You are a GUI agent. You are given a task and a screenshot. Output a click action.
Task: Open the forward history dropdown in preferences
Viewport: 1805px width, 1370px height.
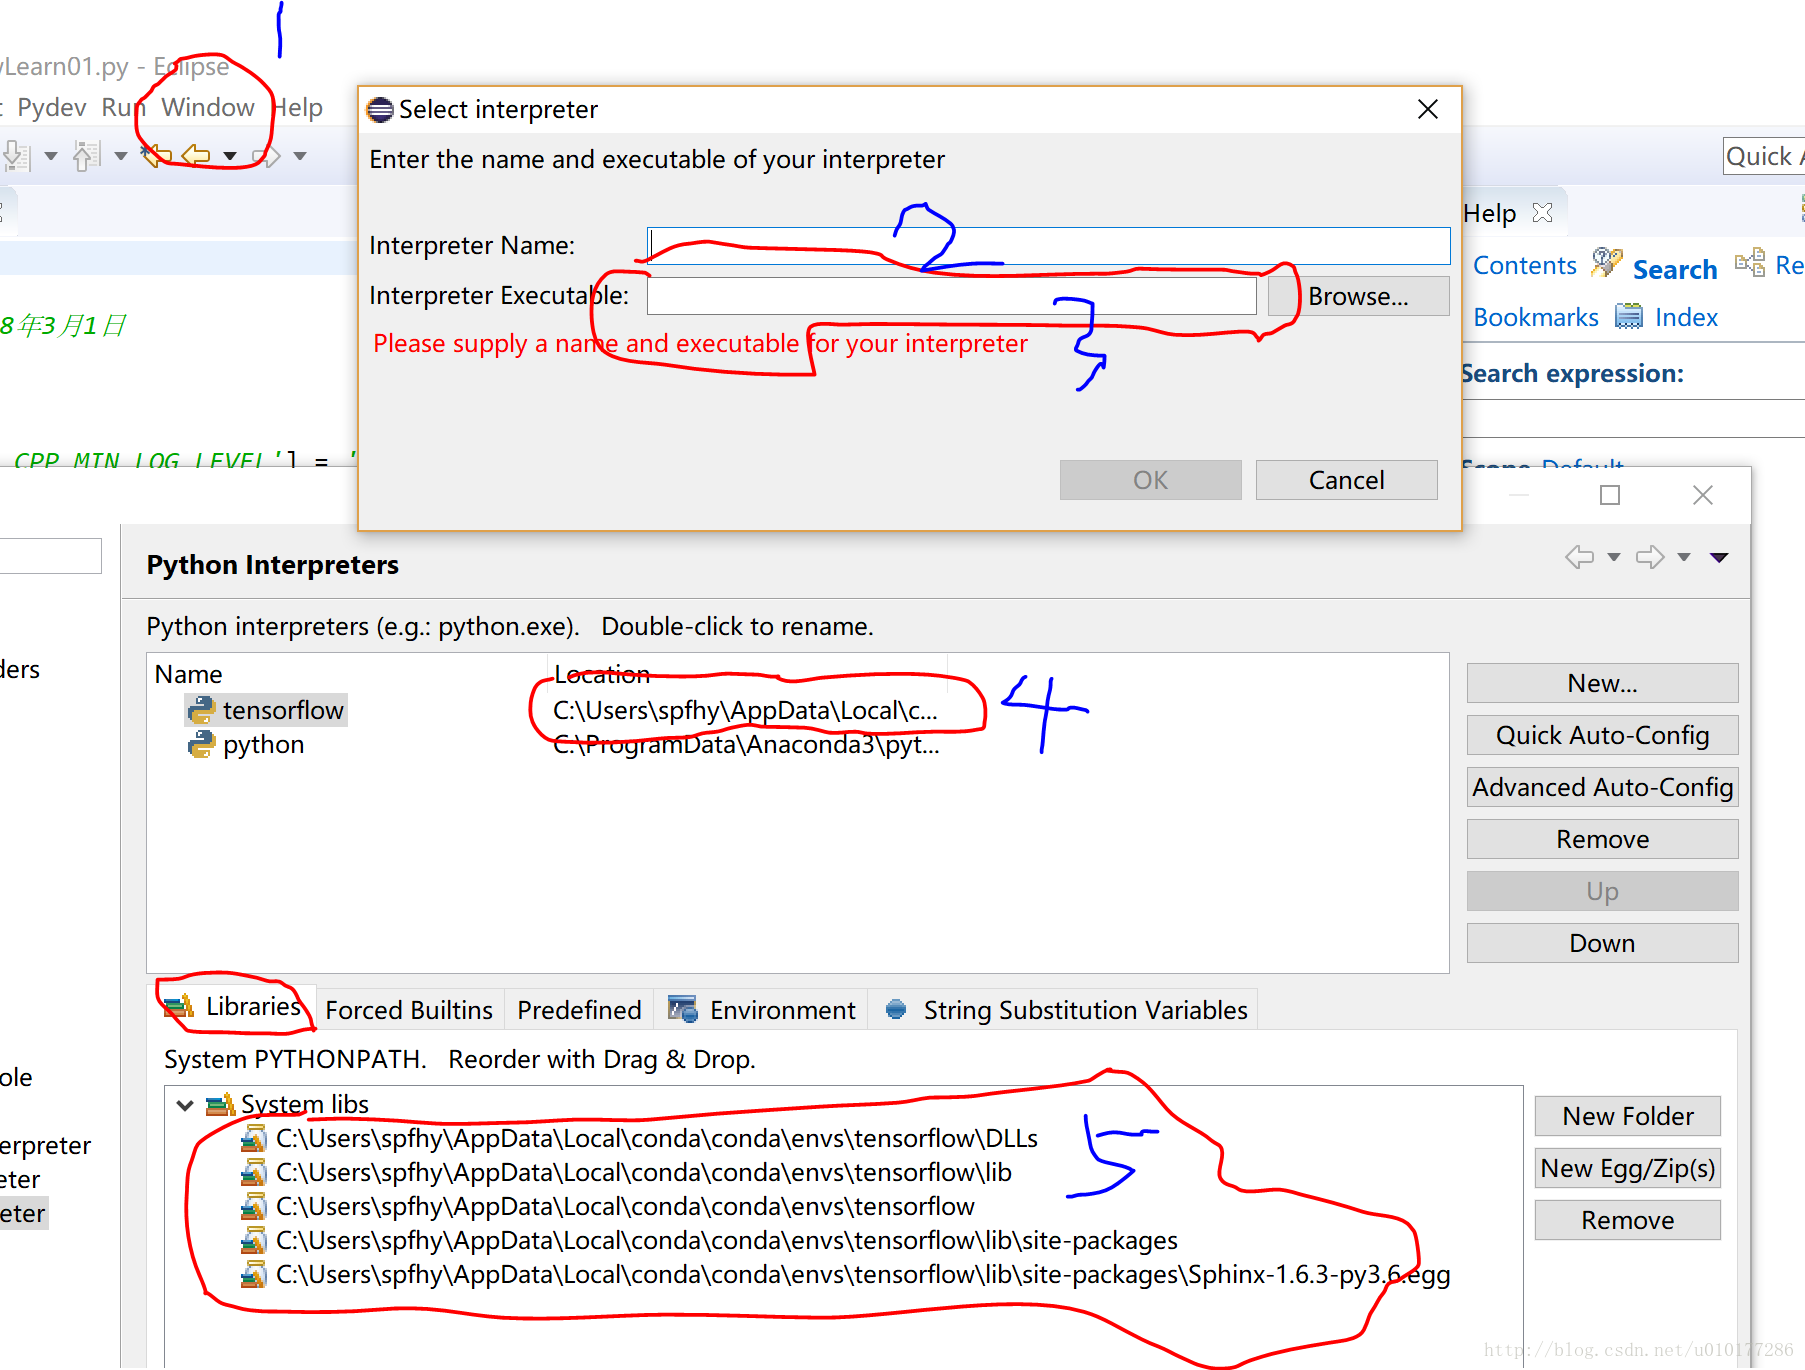pos(1684,557)
